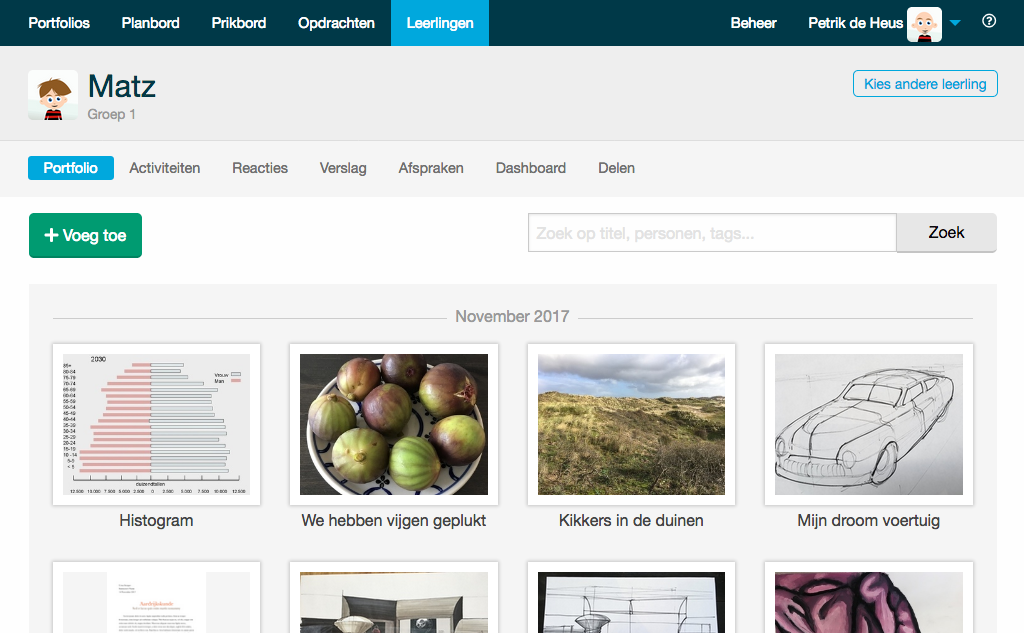Open the dunes landscape photo thumbnail
The image size is (1024, 633).
click(631, 424)
